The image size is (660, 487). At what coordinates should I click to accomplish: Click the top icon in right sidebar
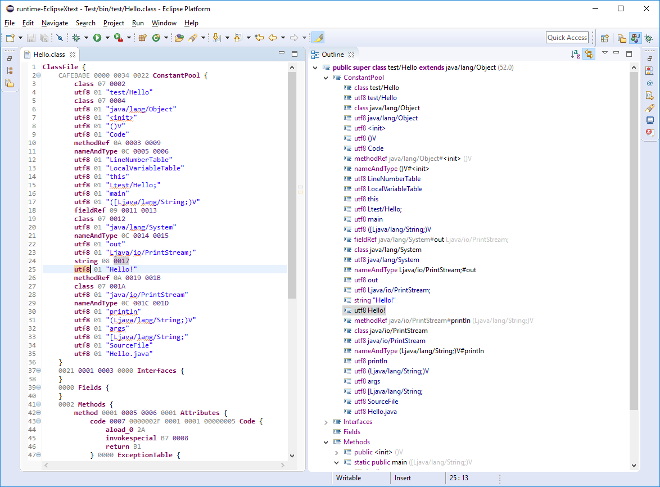(x=650, y=56)
